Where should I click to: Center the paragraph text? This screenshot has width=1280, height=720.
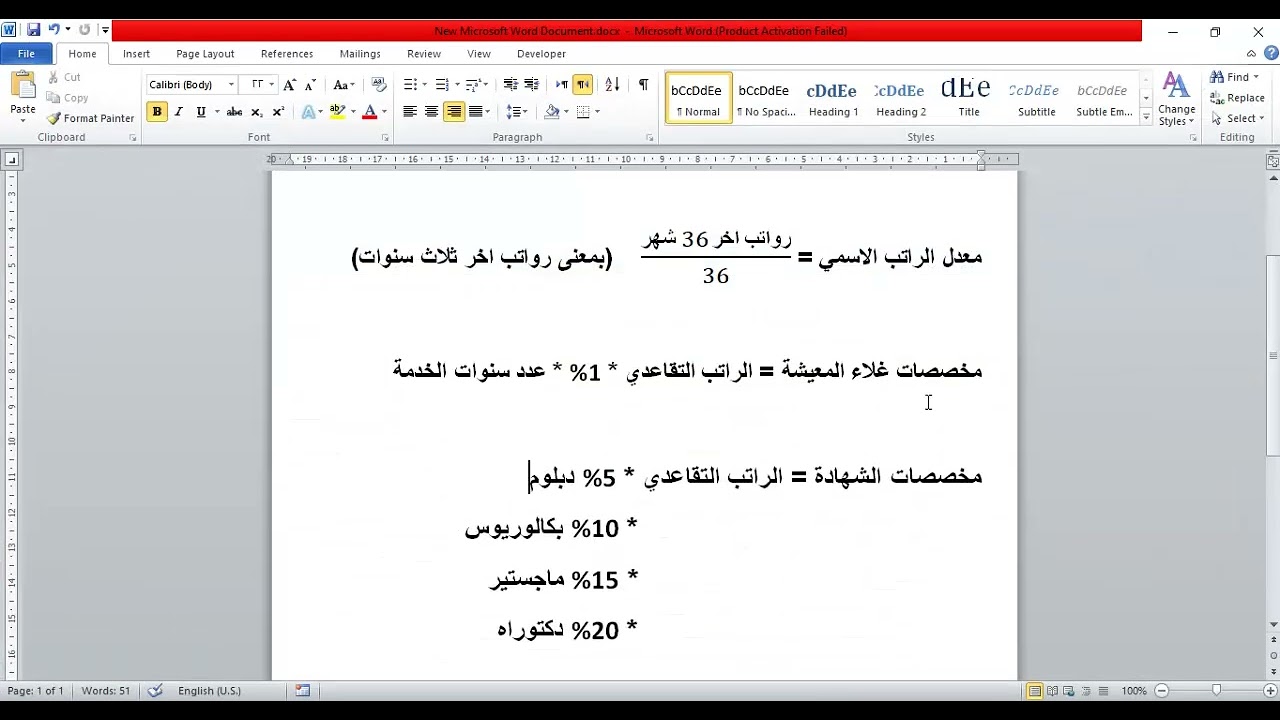tap(431, 112)
